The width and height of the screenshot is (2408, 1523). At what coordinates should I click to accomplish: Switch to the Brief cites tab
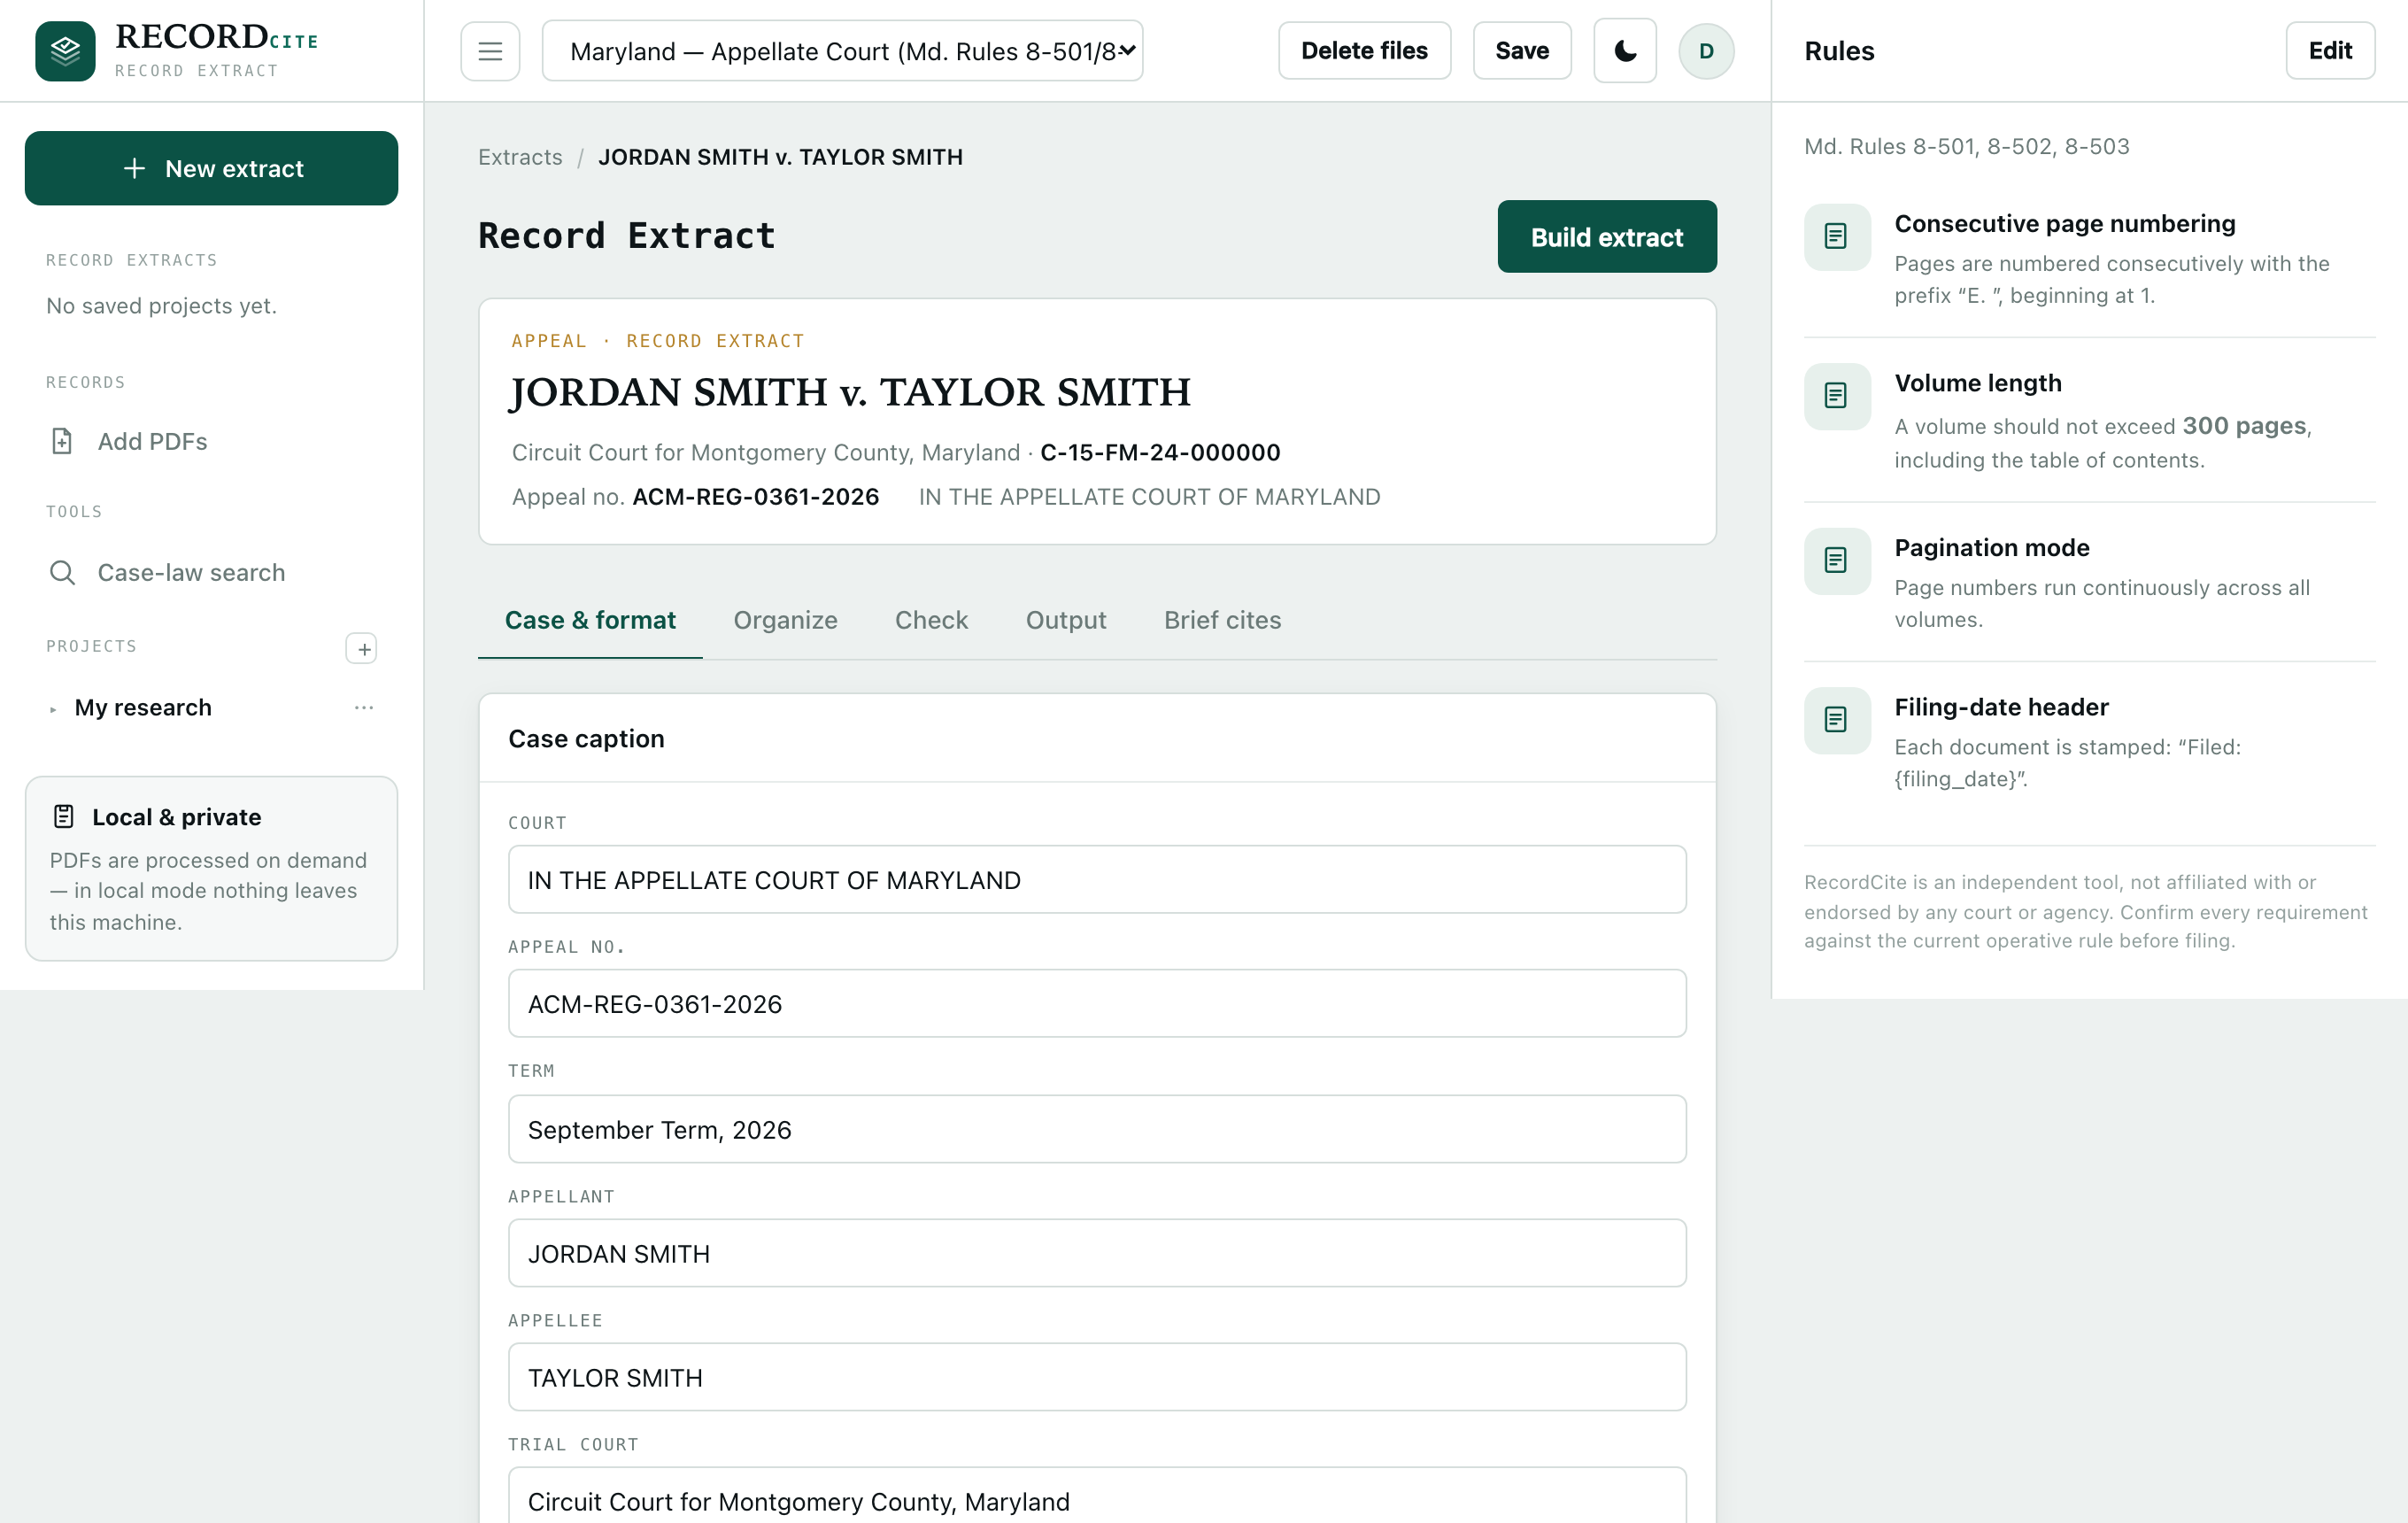click(1222, 620)
